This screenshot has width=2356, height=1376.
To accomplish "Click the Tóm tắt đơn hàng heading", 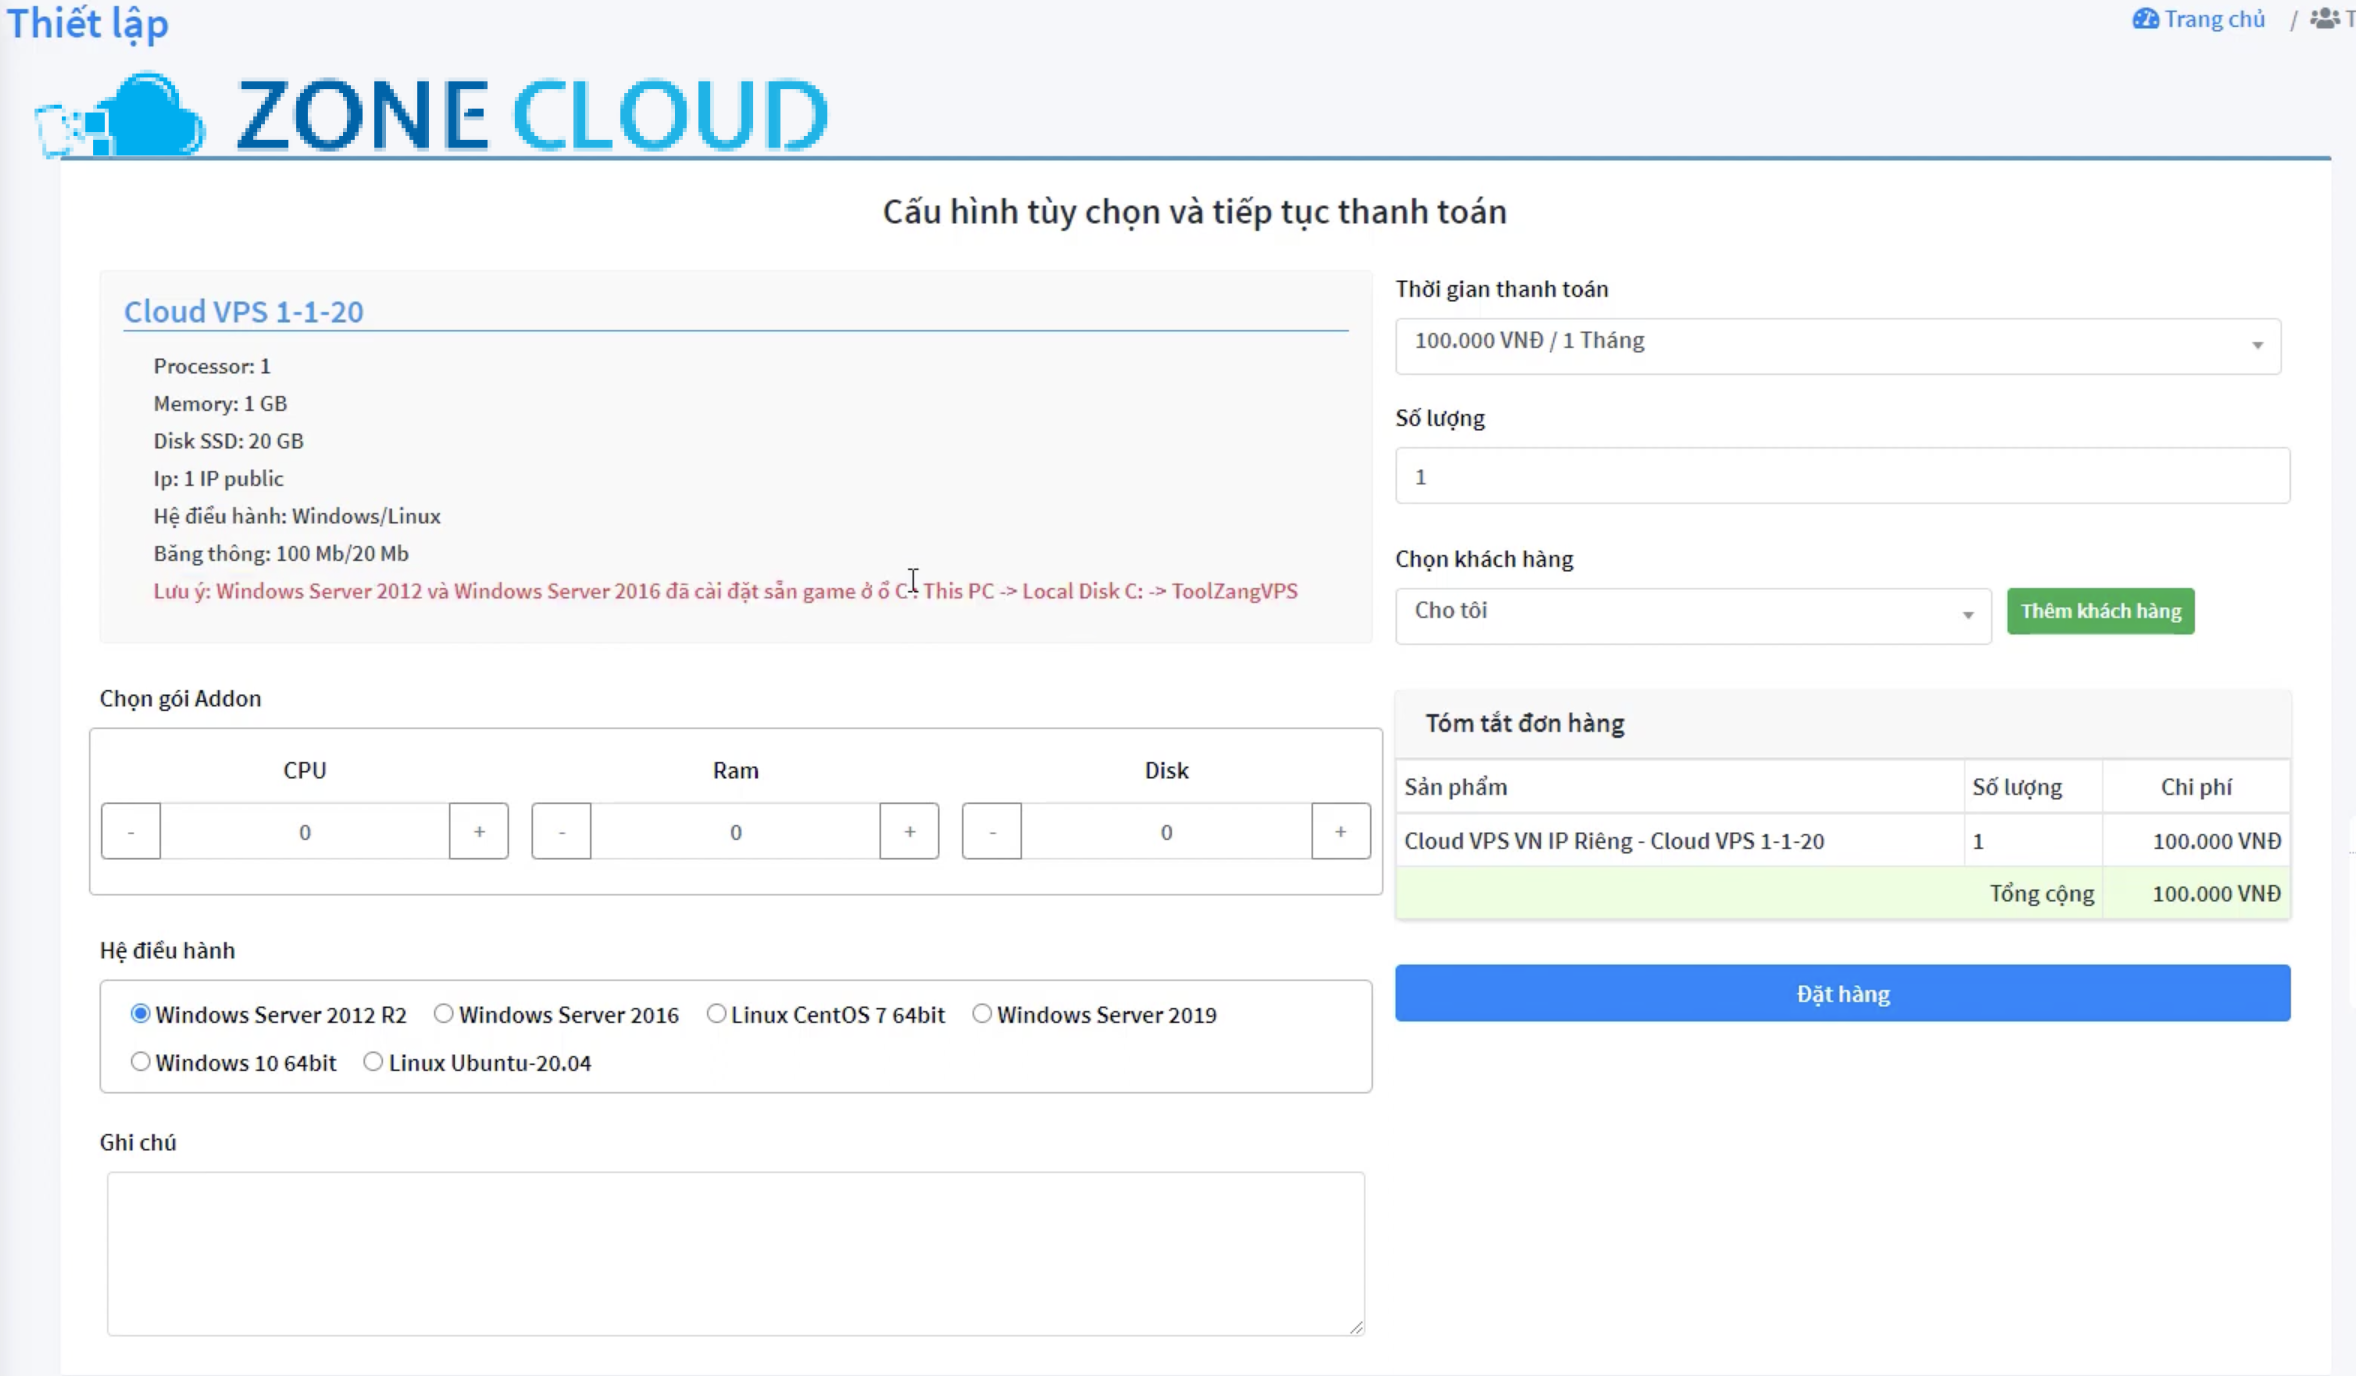I will tap(1524, 723).
